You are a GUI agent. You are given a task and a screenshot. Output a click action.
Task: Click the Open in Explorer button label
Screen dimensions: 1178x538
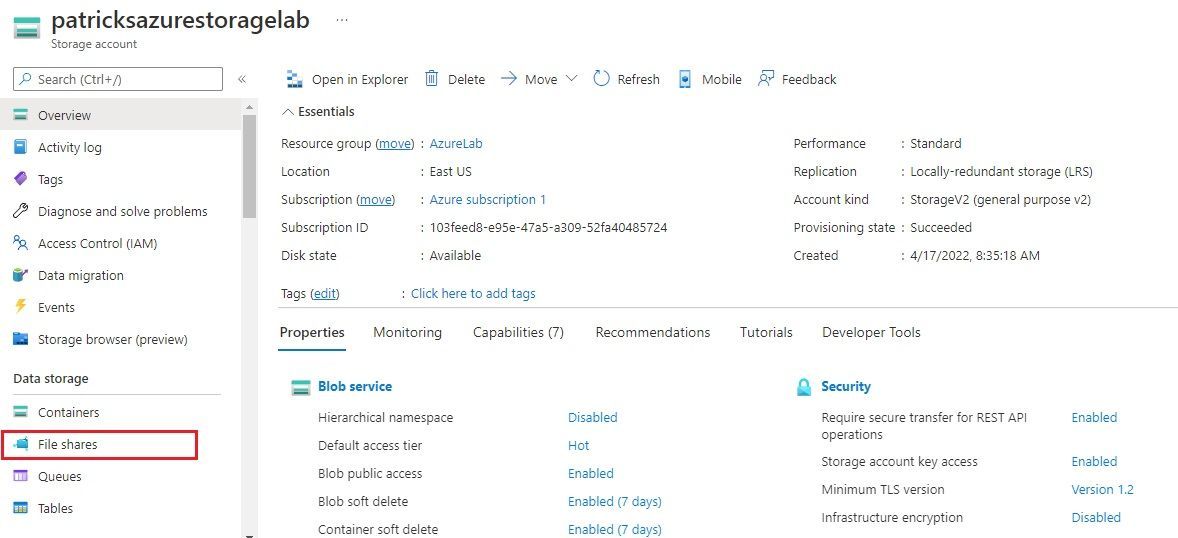coord(360,80)
